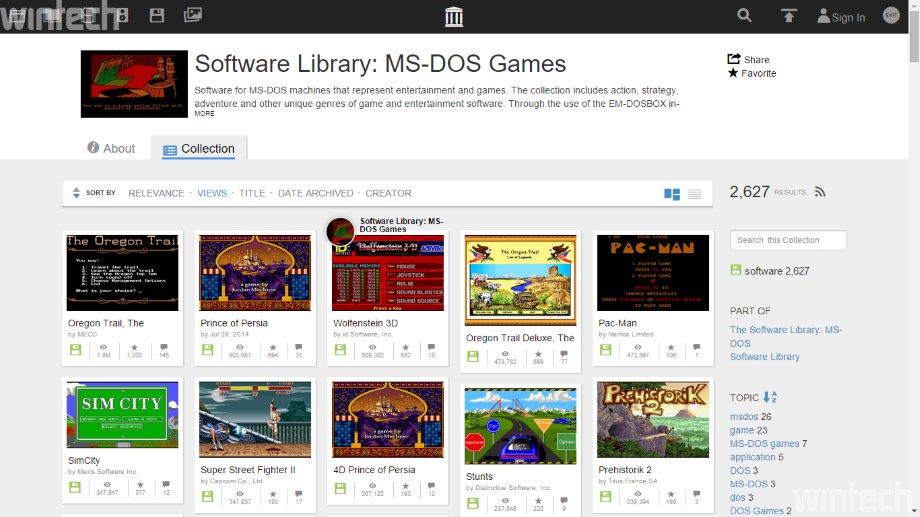Change topic sort order with the arrow icon

point(770,398)
